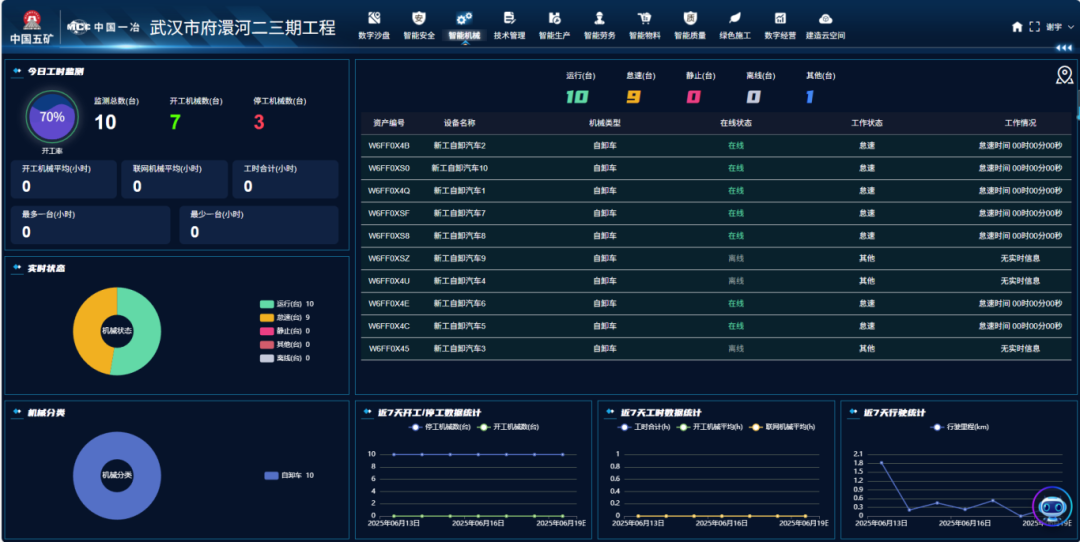Enter fullscreen mode via top-right icon

(x=1034, y=27)
